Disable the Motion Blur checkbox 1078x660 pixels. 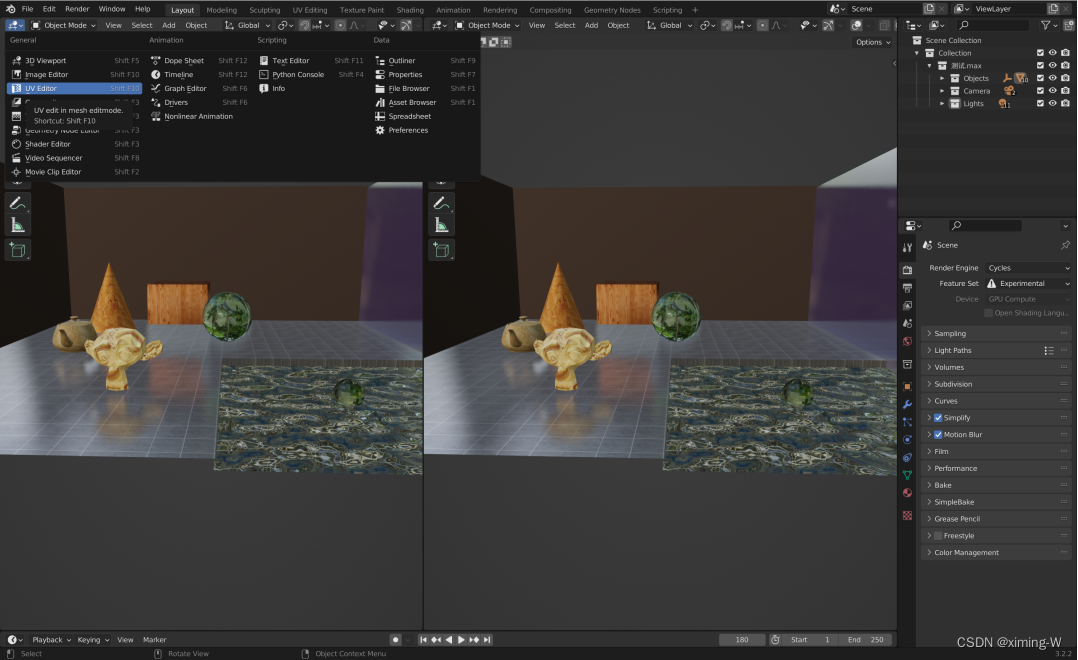pyautogui.click(x=938, y=434)
